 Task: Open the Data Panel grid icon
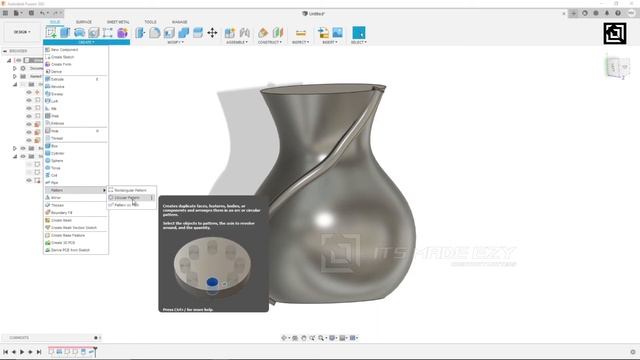(5, 13)
